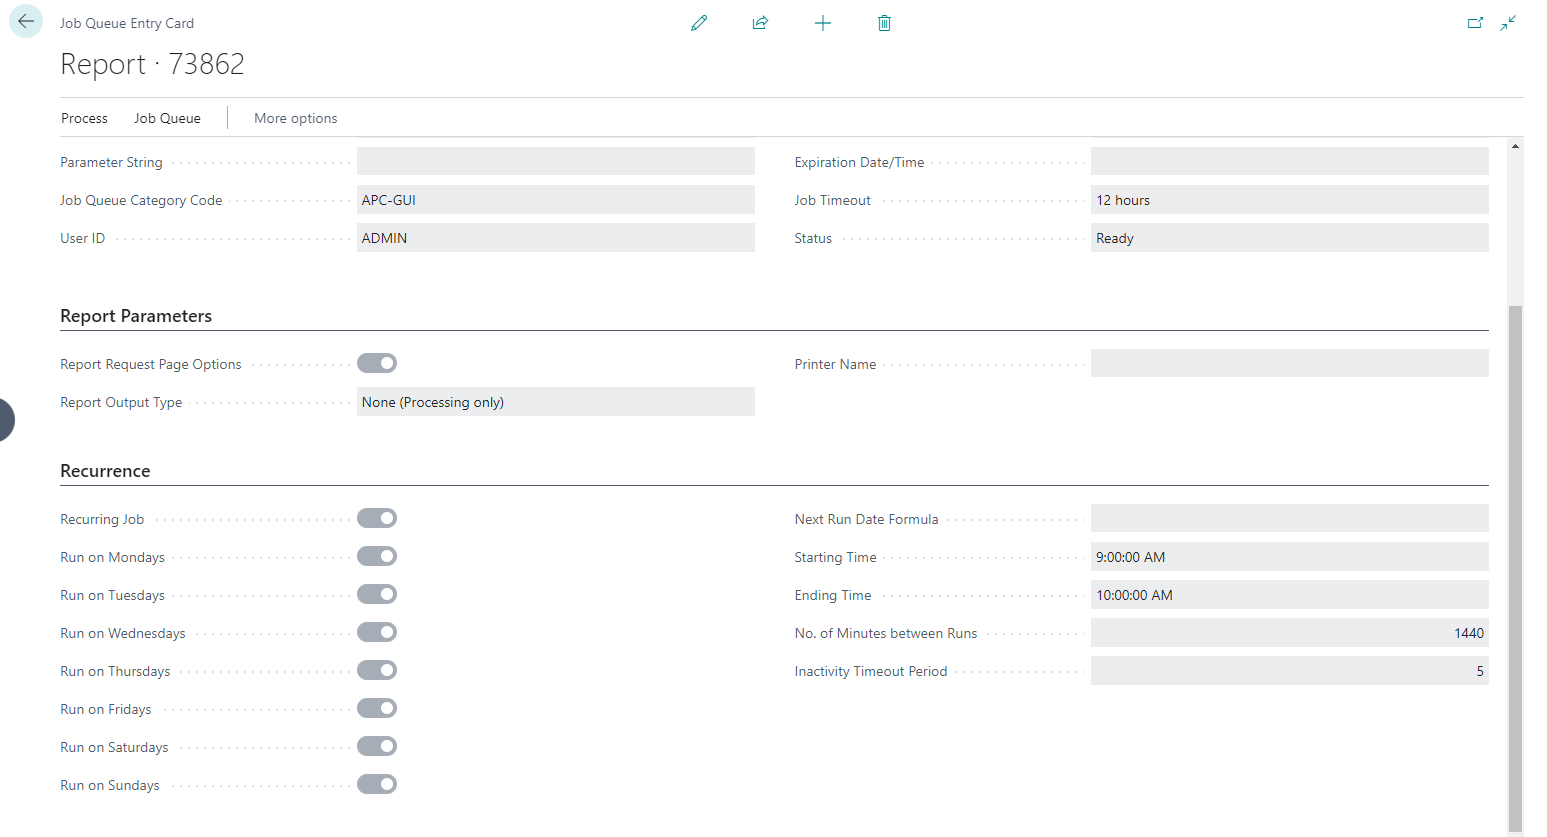Click More options
1547x837 pixels.
pos(295,118)
